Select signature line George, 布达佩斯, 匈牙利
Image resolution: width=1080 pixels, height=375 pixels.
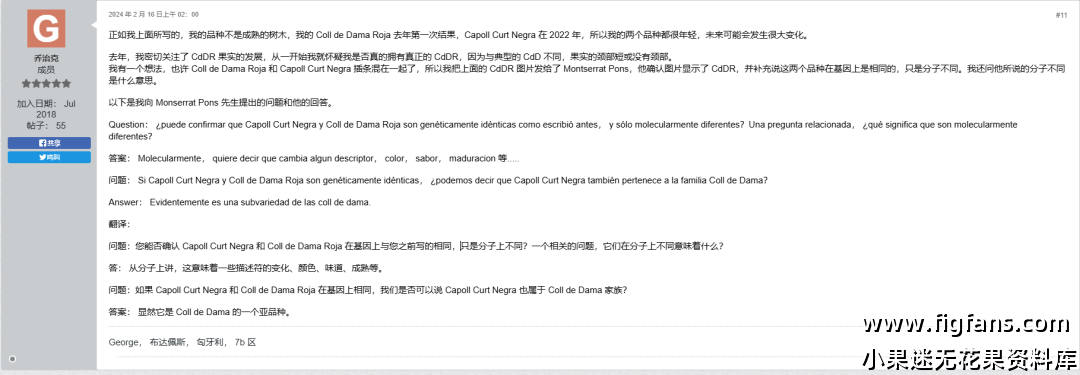pyautogui.click(x=183, y=342)
